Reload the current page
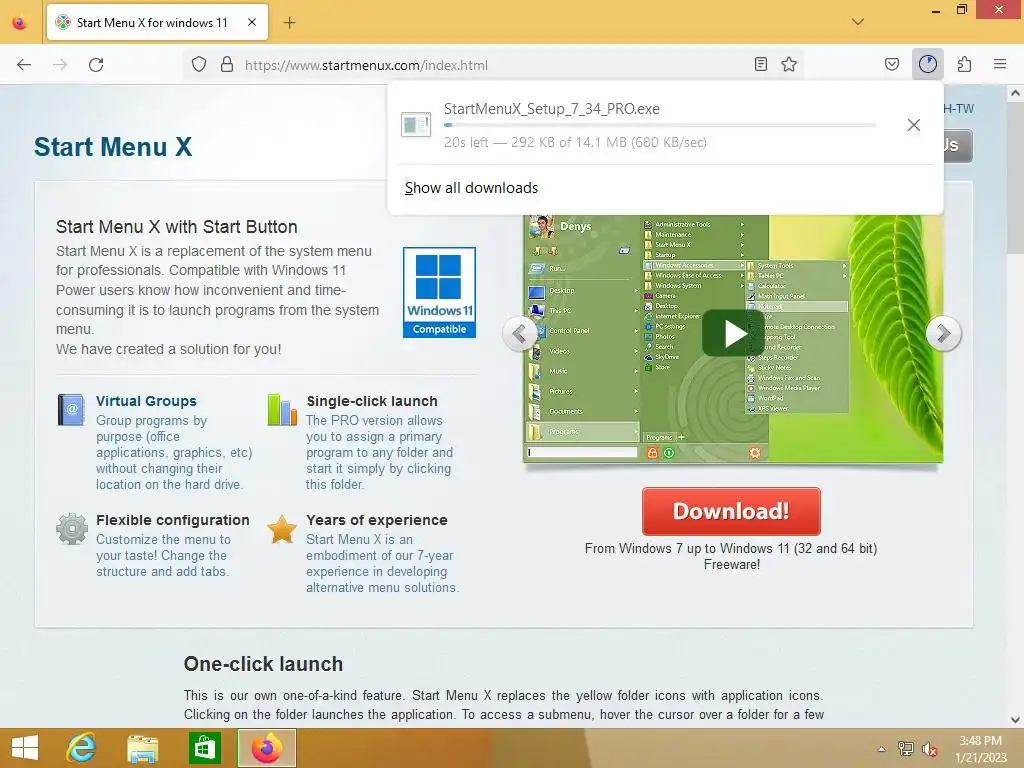The width and height of the screenshot is (1024, 768). [96, 65]
